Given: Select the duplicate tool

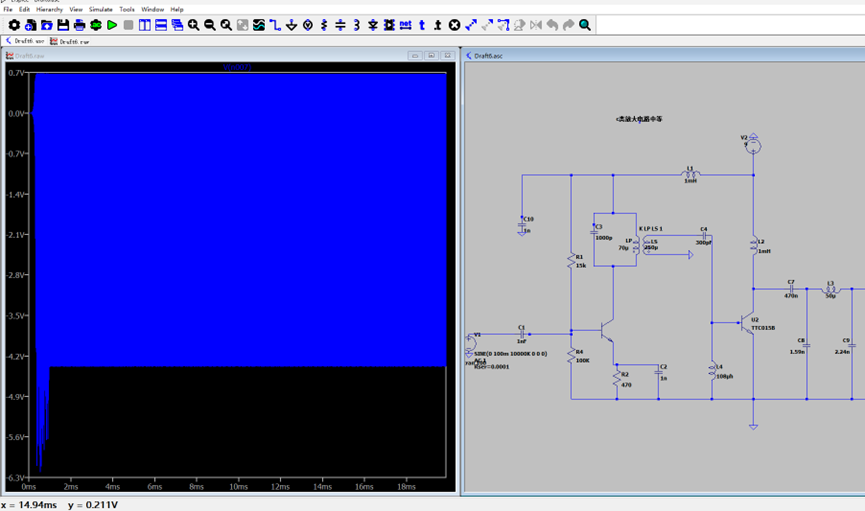Looking at the screenshot, I should 471,25.
